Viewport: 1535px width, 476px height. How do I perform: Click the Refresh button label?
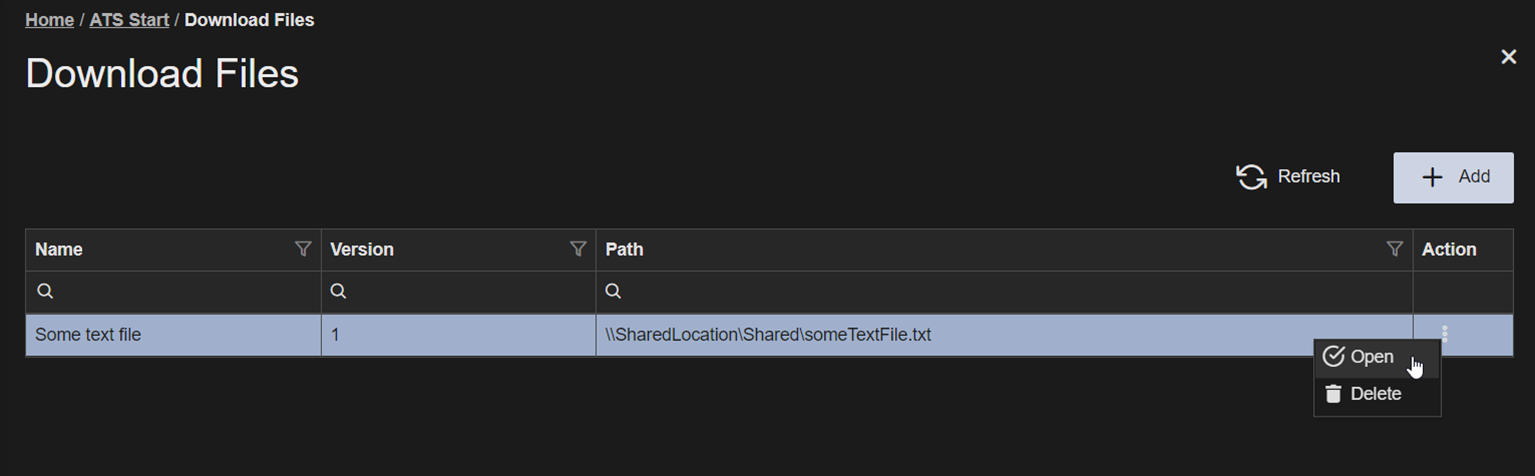click(x=1308, y=177)
